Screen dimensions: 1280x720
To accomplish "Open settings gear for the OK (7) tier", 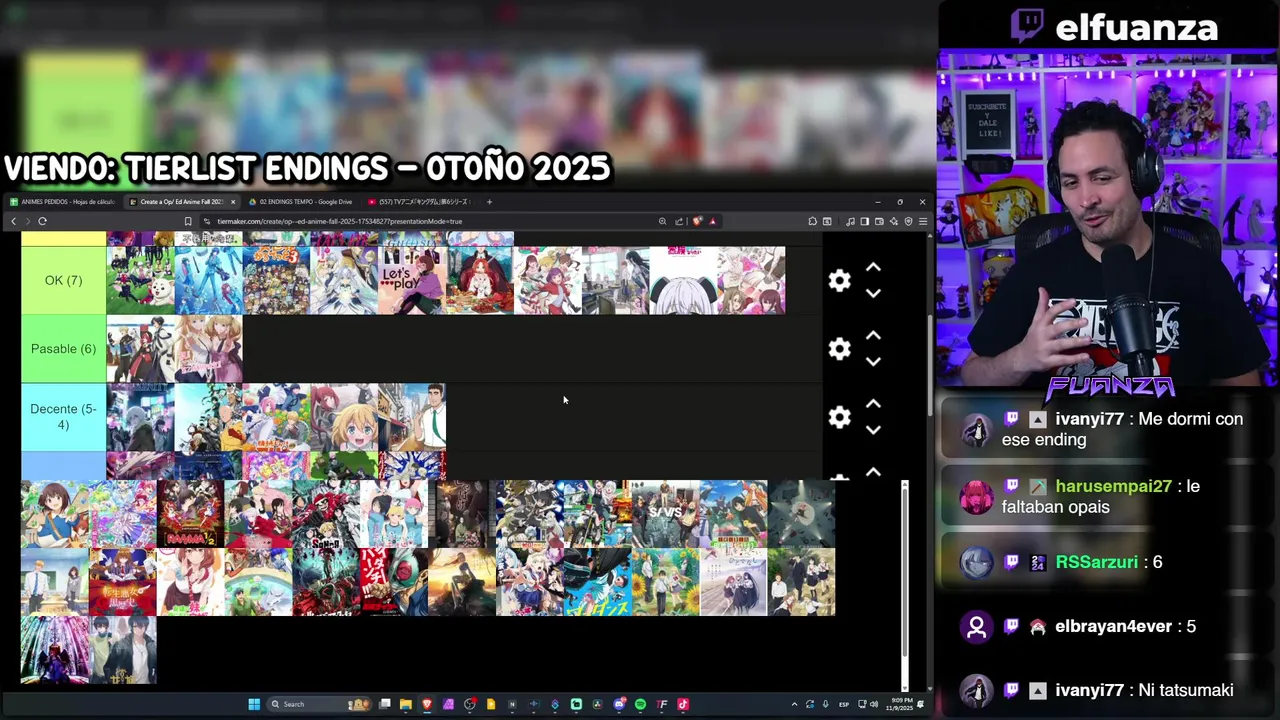I will [839, 281].
